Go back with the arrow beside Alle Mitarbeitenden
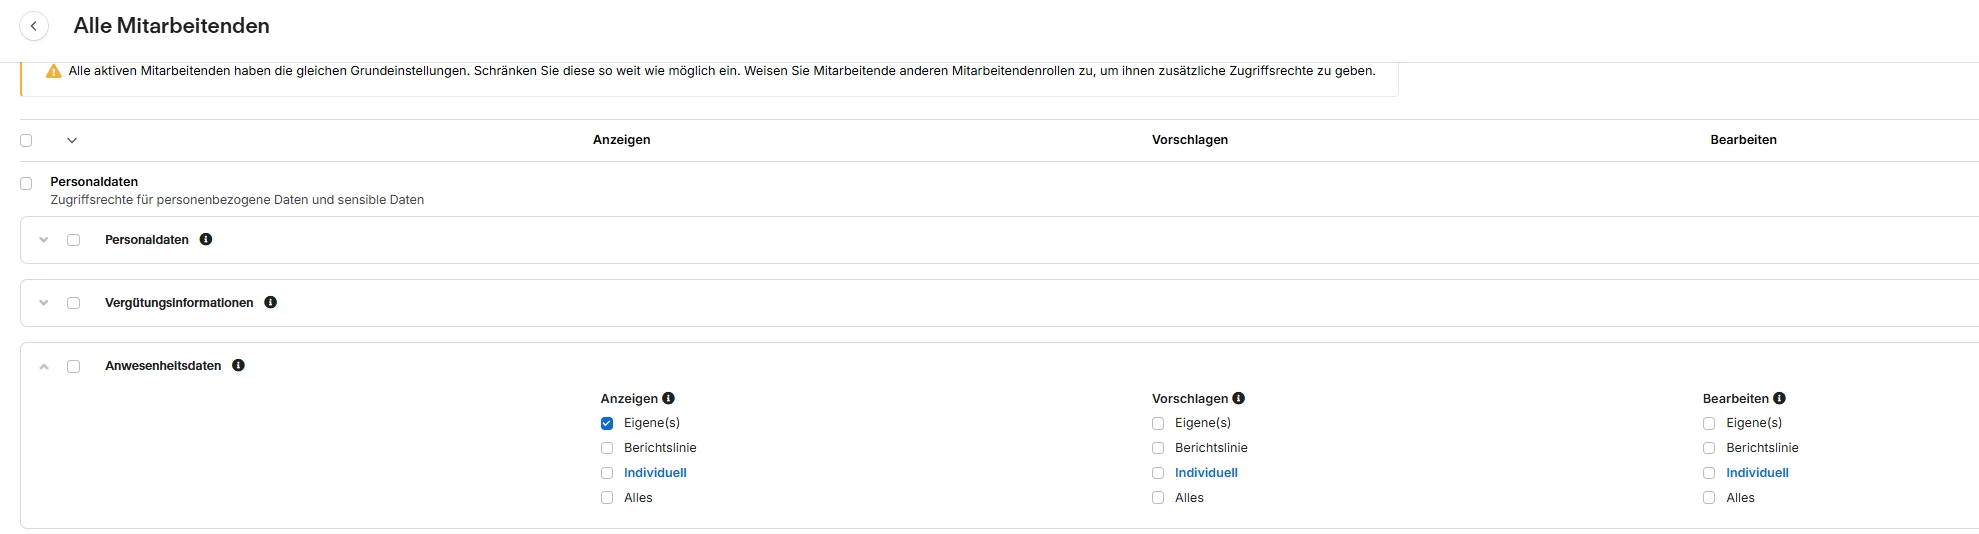The image size is (1979, 534). tap(34, 26)
